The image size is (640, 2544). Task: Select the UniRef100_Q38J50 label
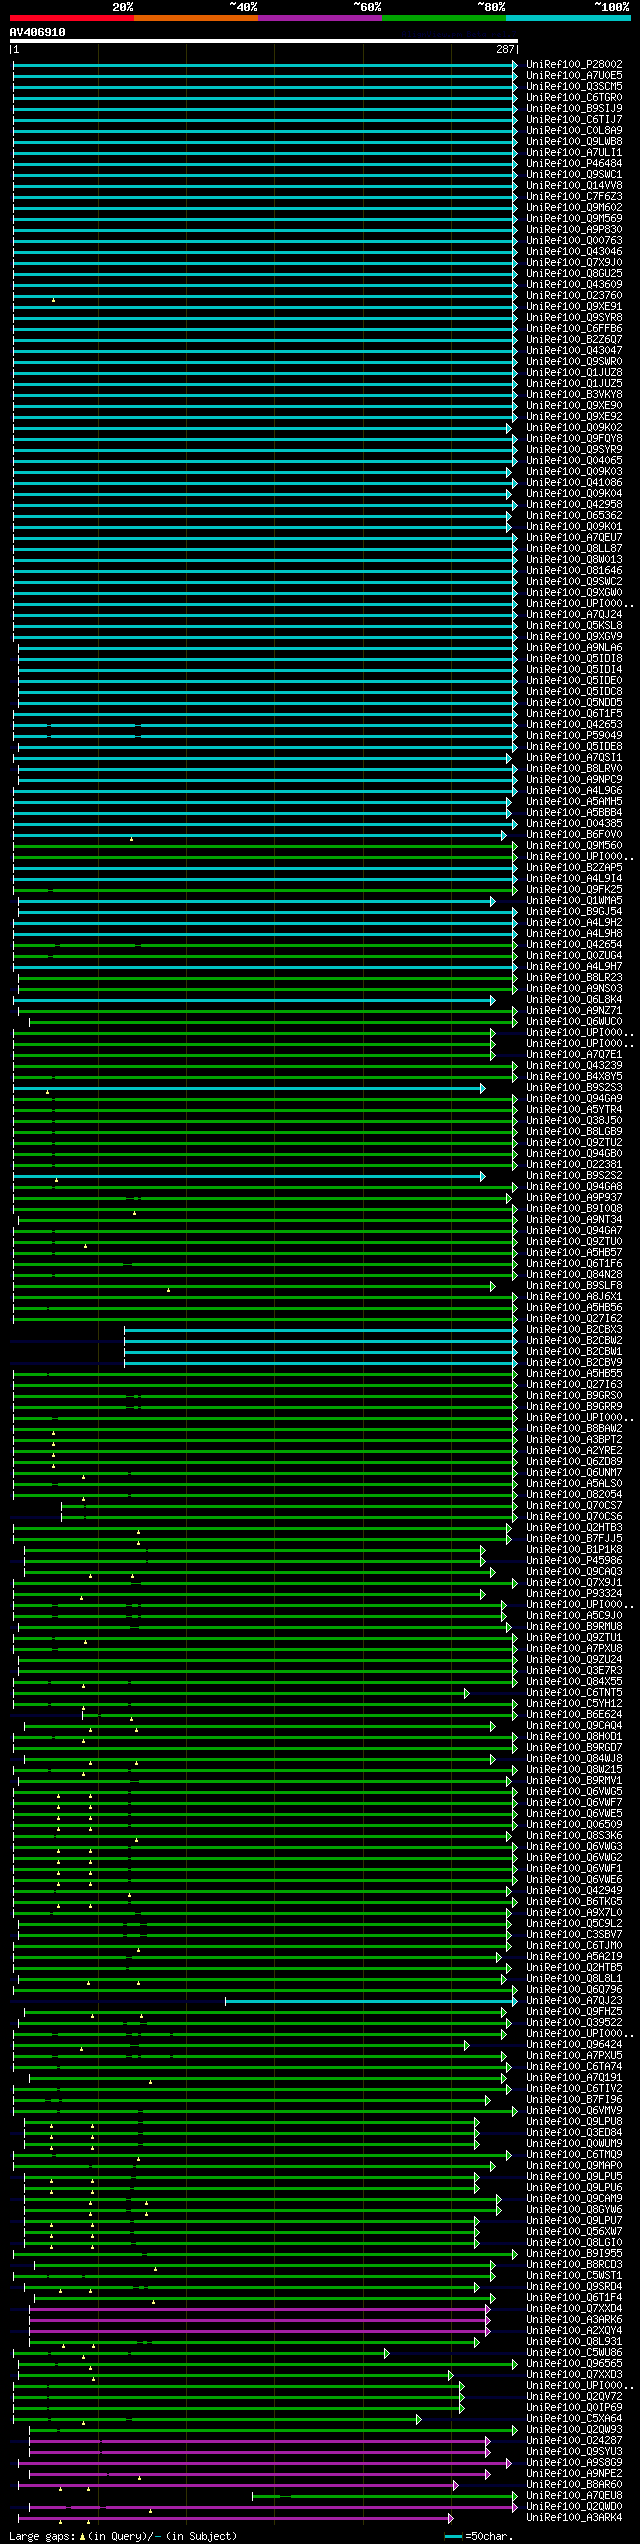point(574,1121)
